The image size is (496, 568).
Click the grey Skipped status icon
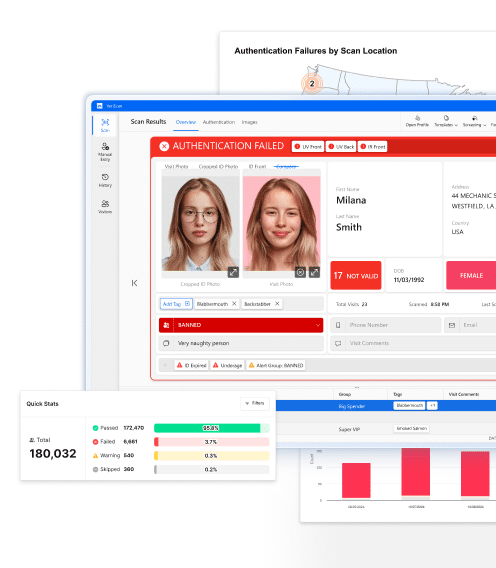tap(95, 469)
